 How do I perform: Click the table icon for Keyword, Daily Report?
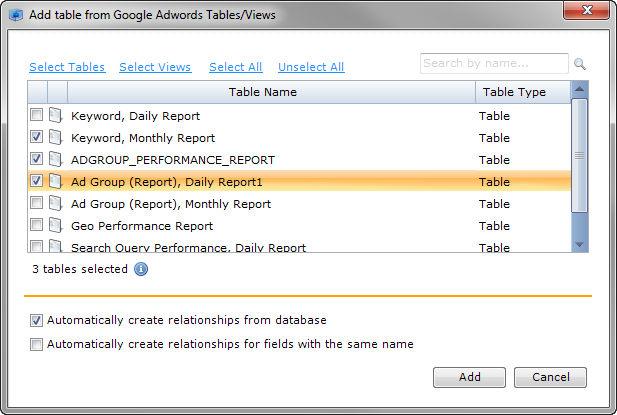point(55,115)
